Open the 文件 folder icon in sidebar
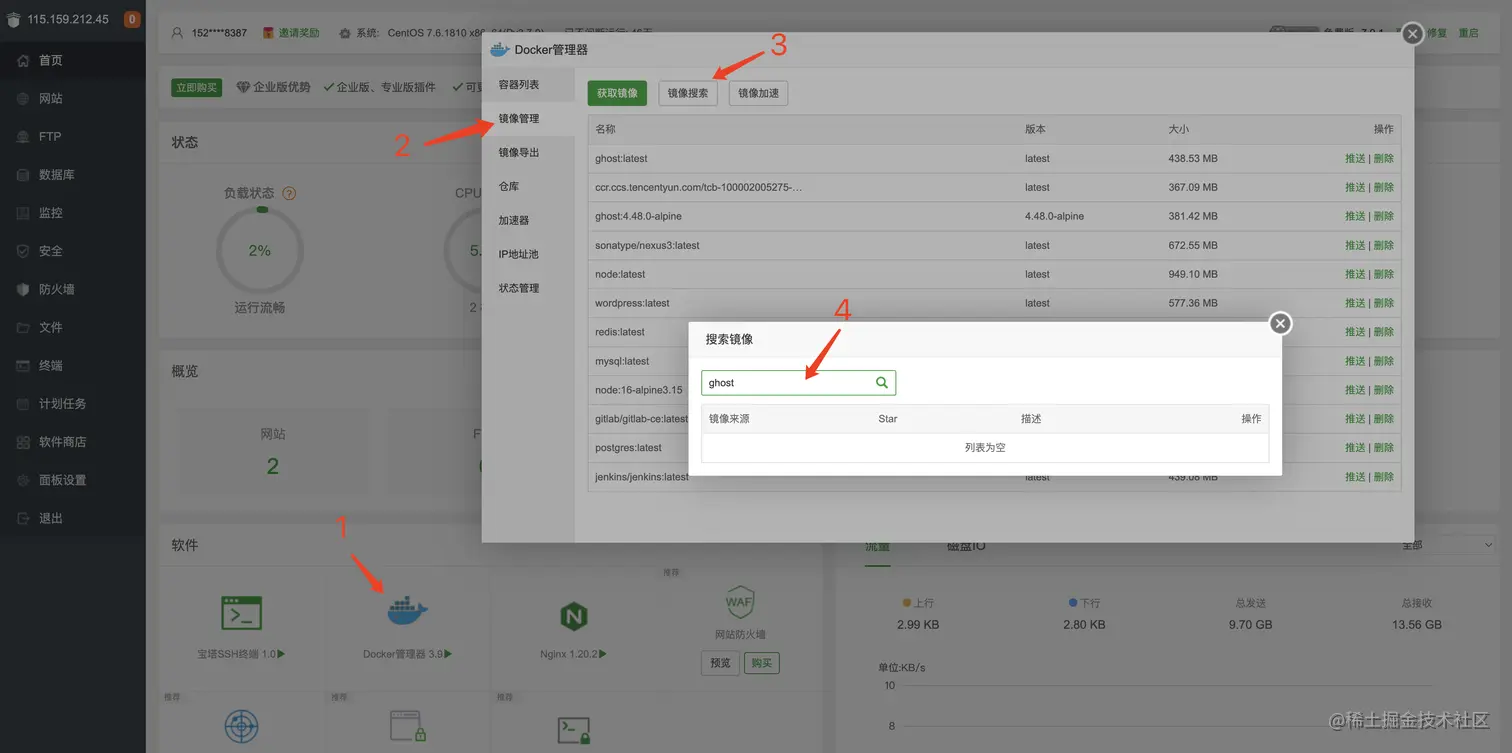Image resolution: width=1512 pixels, height=753 pixels. point(22,327)
